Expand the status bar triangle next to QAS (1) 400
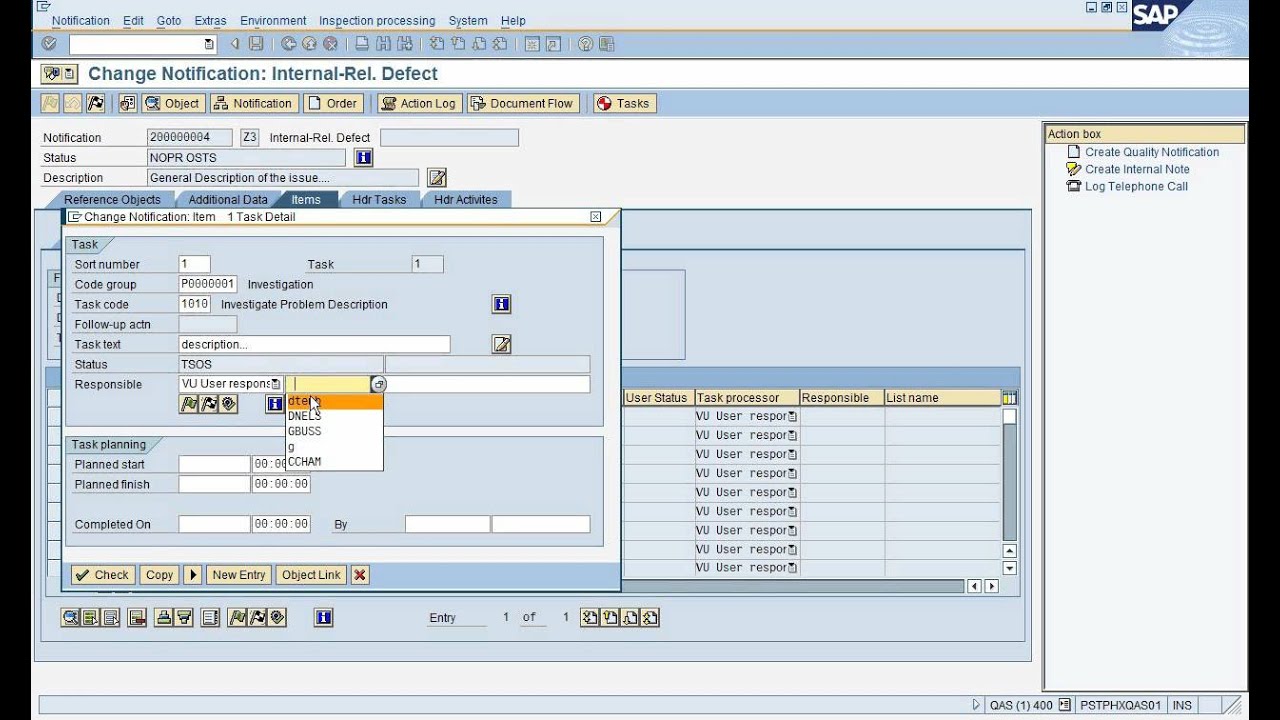Viewport: 1280px width, 720px height. coord(976,705)
